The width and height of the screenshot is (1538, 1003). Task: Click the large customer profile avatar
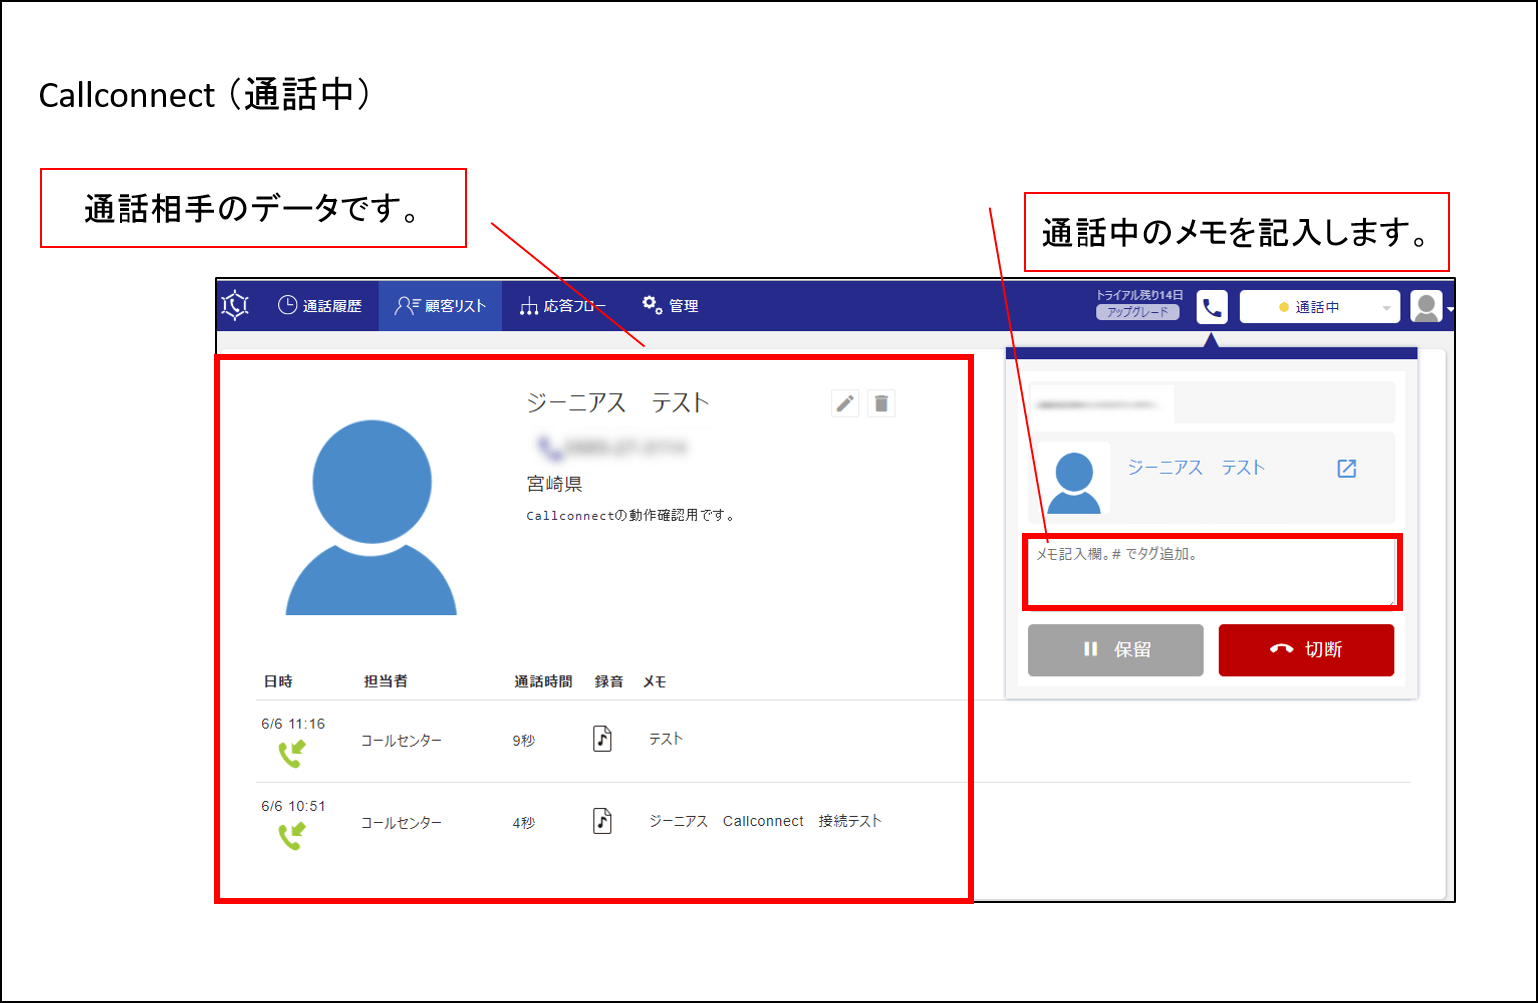371,517
